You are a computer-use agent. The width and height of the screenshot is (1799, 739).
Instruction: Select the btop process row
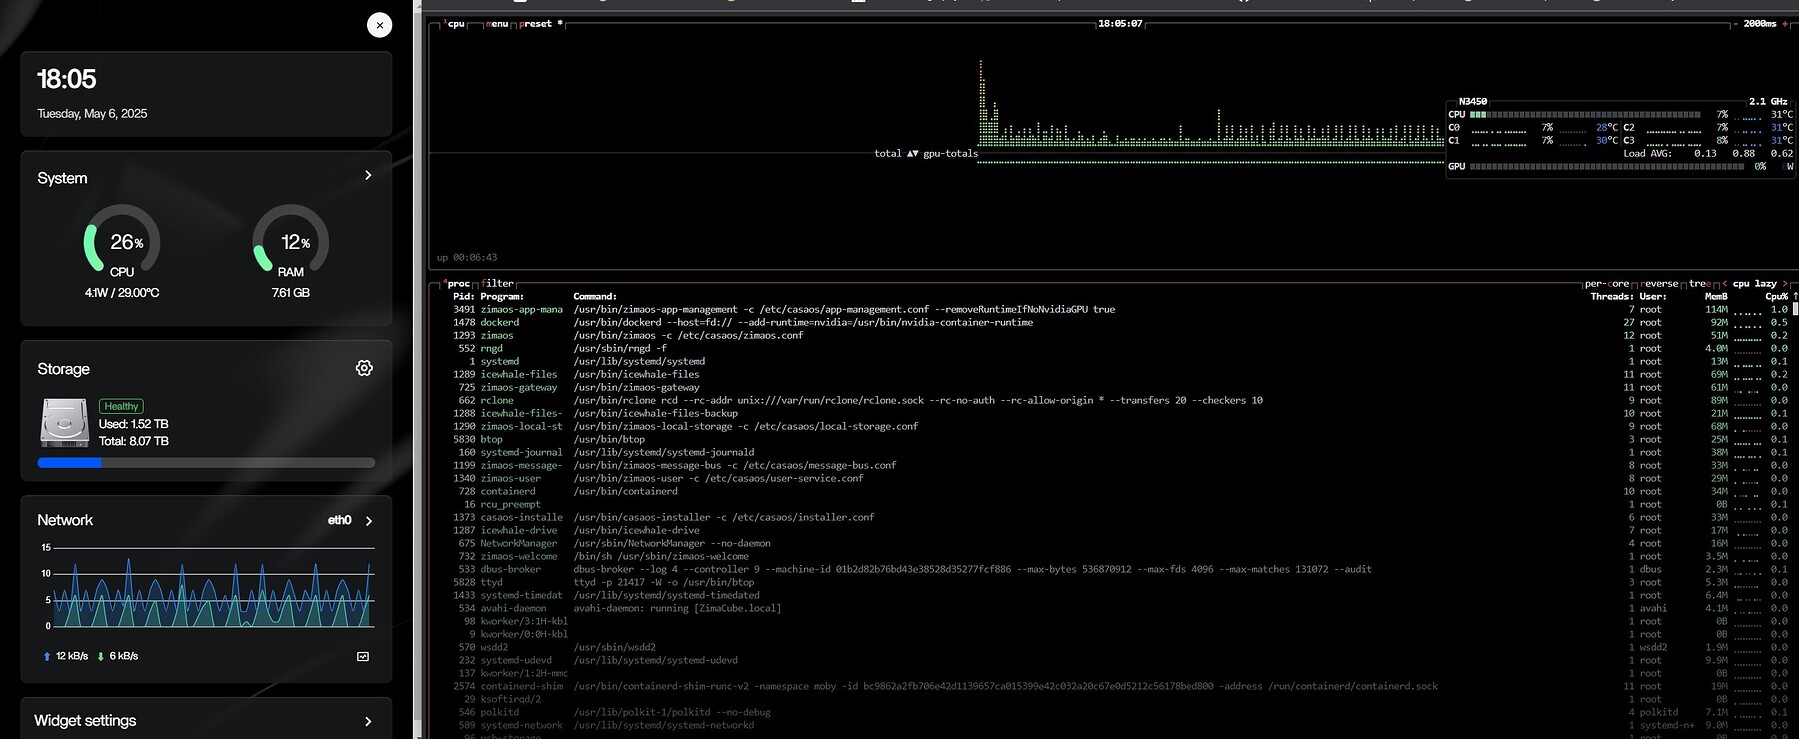click(x=1112, y=440)
